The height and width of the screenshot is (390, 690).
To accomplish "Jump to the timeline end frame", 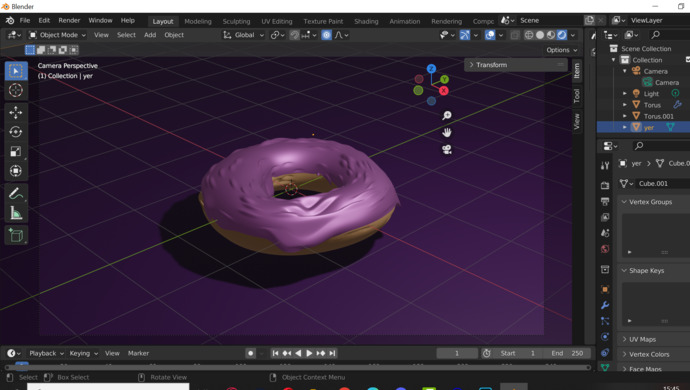I will 332,353.
